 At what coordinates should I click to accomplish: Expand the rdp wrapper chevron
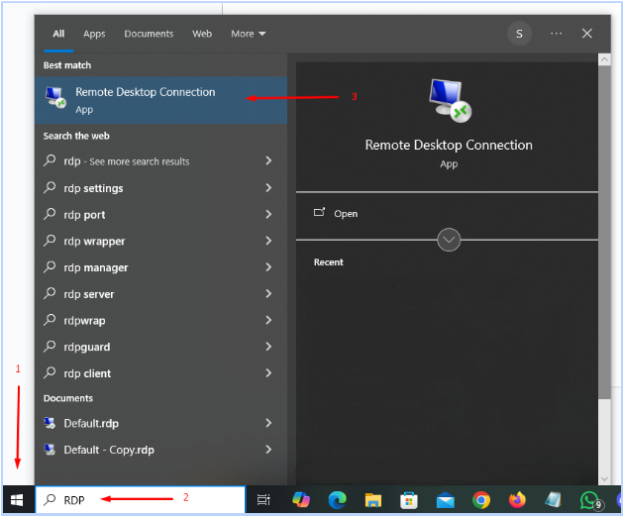(269, 241)
